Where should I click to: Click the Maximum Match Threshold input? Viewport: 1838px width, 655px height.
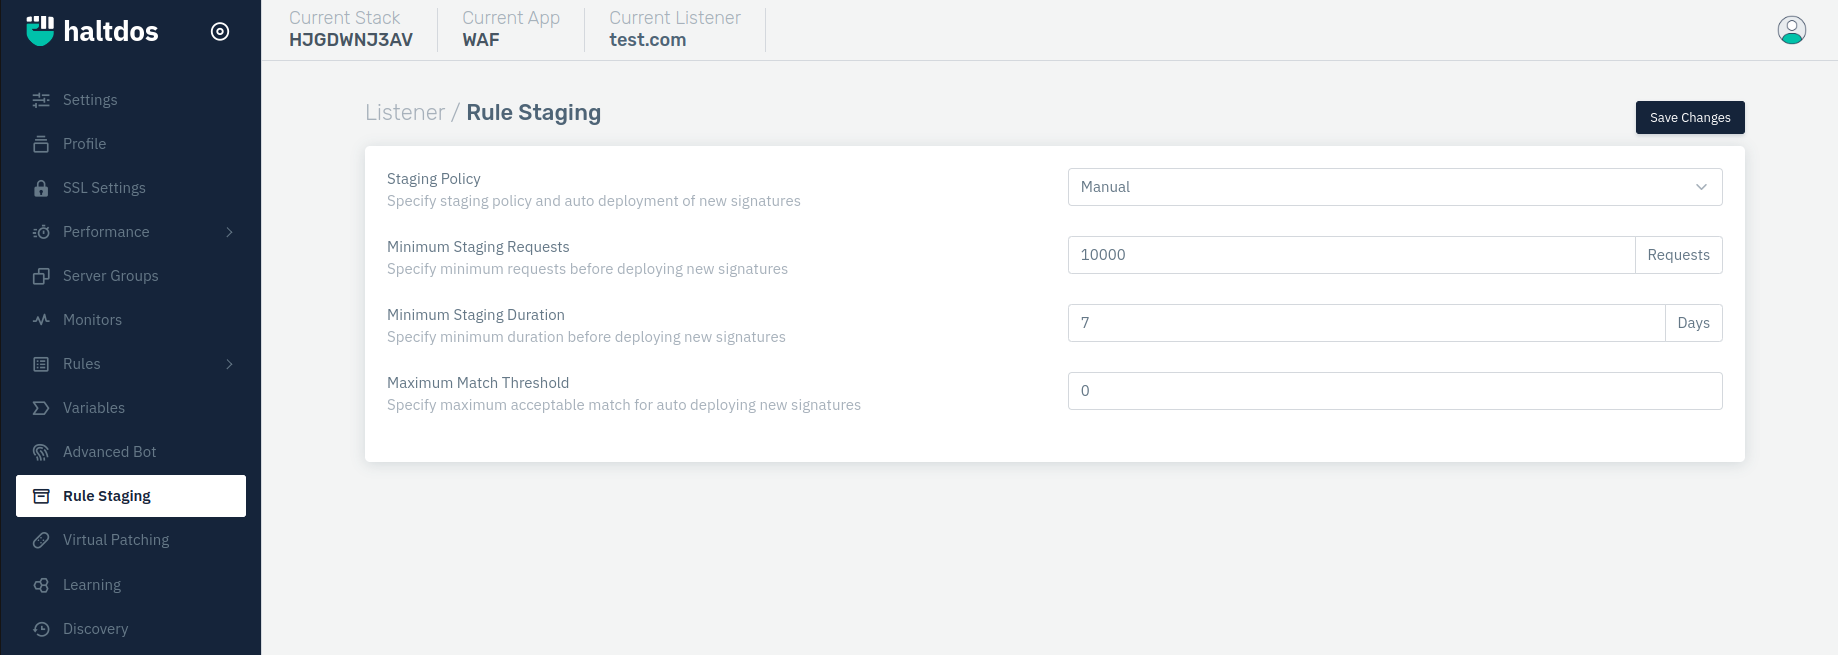pyautogui.click(x=1394, y=391)
